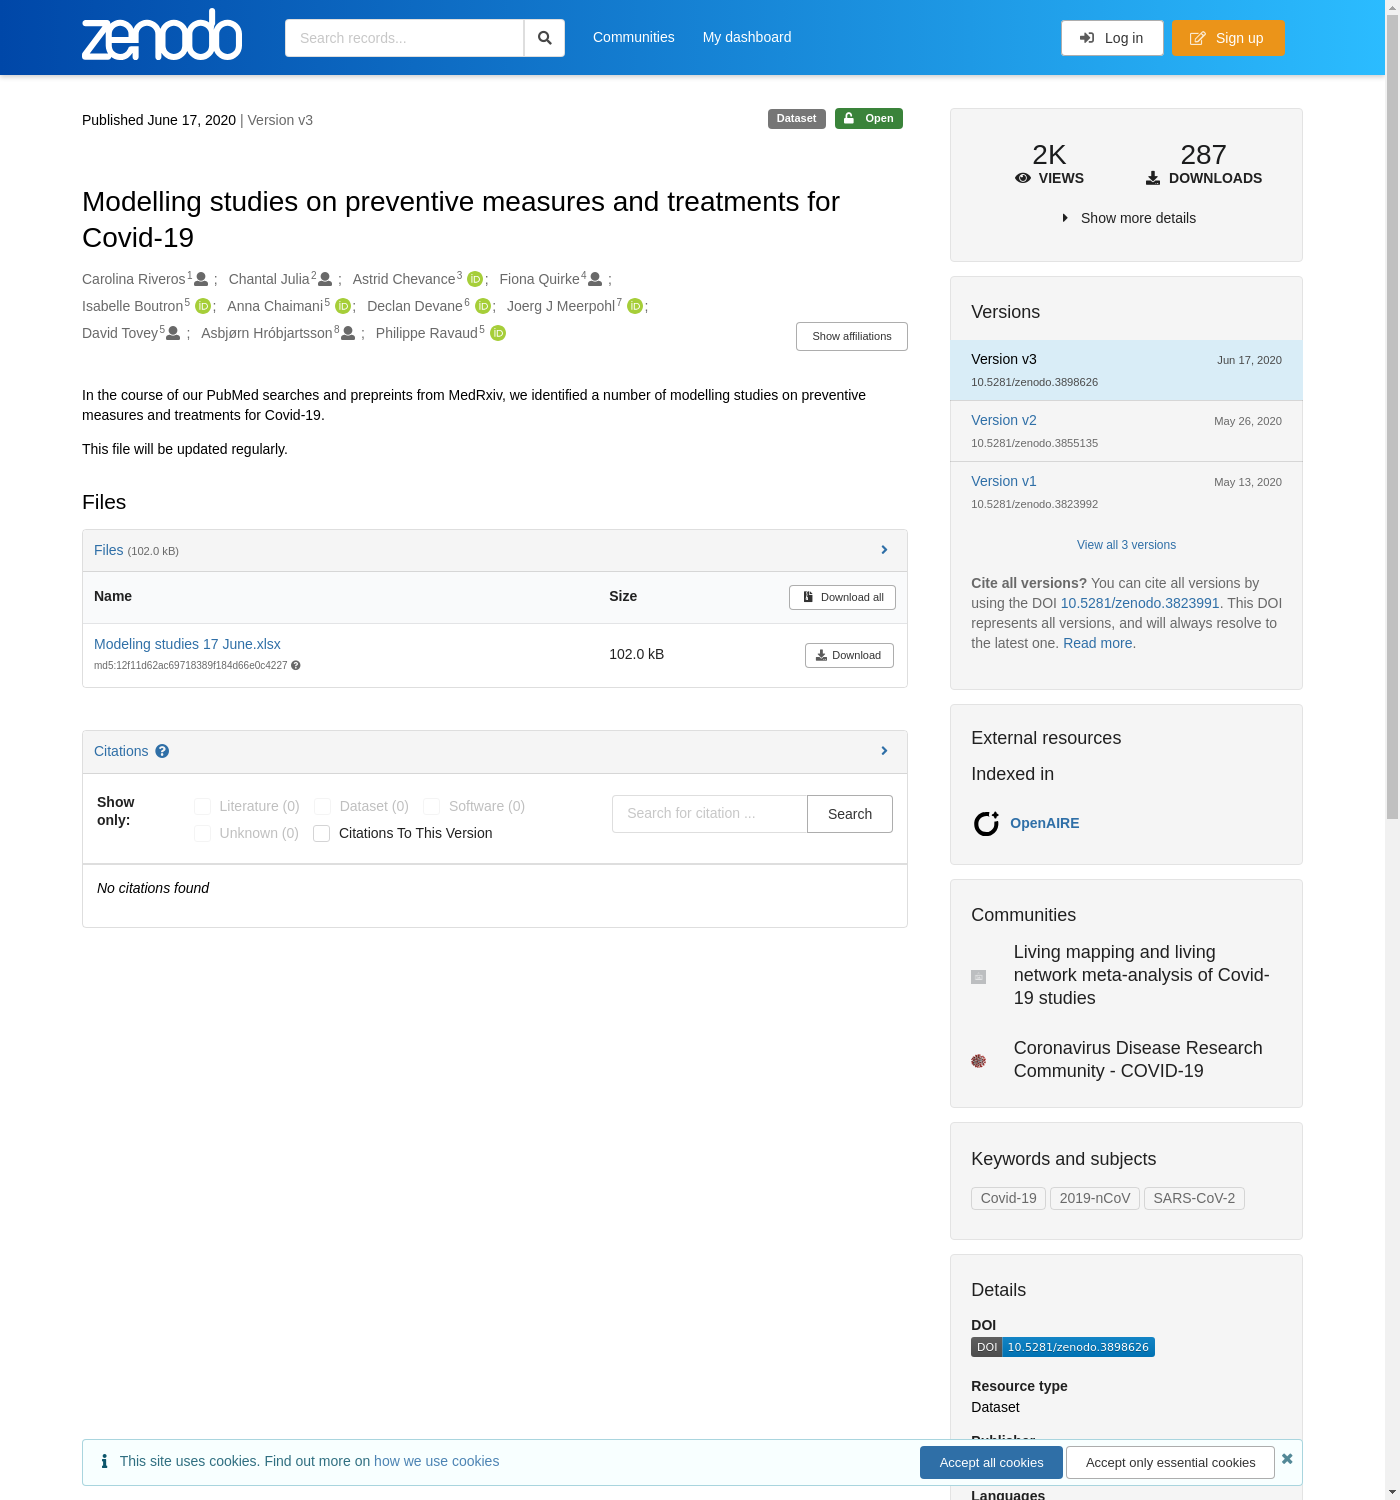Open the Communities menu item
This screenshot has width=1400, height=1500.
pyautogui.click(x=633, y=37)
